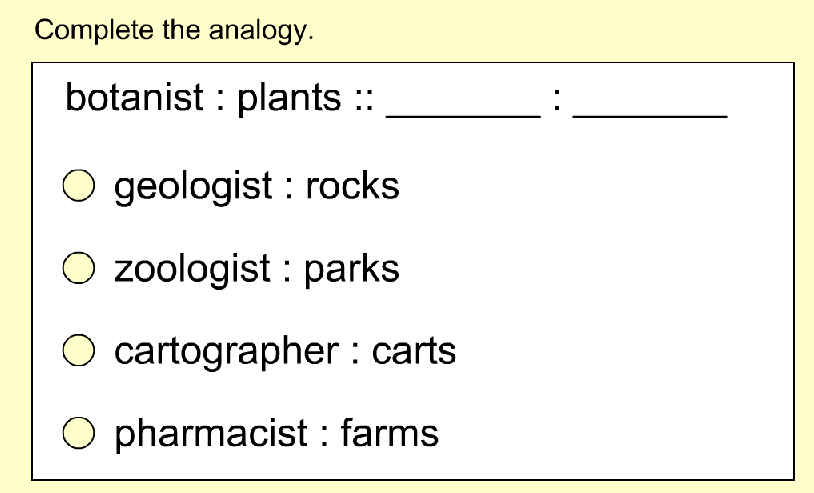Viewport: 814px width, 493px height.
Task: Click the word "rocks" in the first option
Action: click(352, 185)
